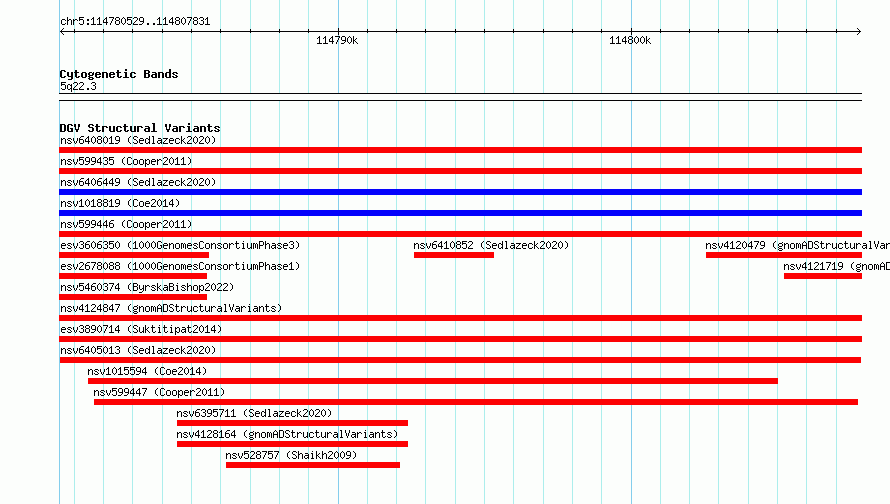Click the 114800k ruler position
890x504 pixels.
pyautogui.click(x=630, y=40)
